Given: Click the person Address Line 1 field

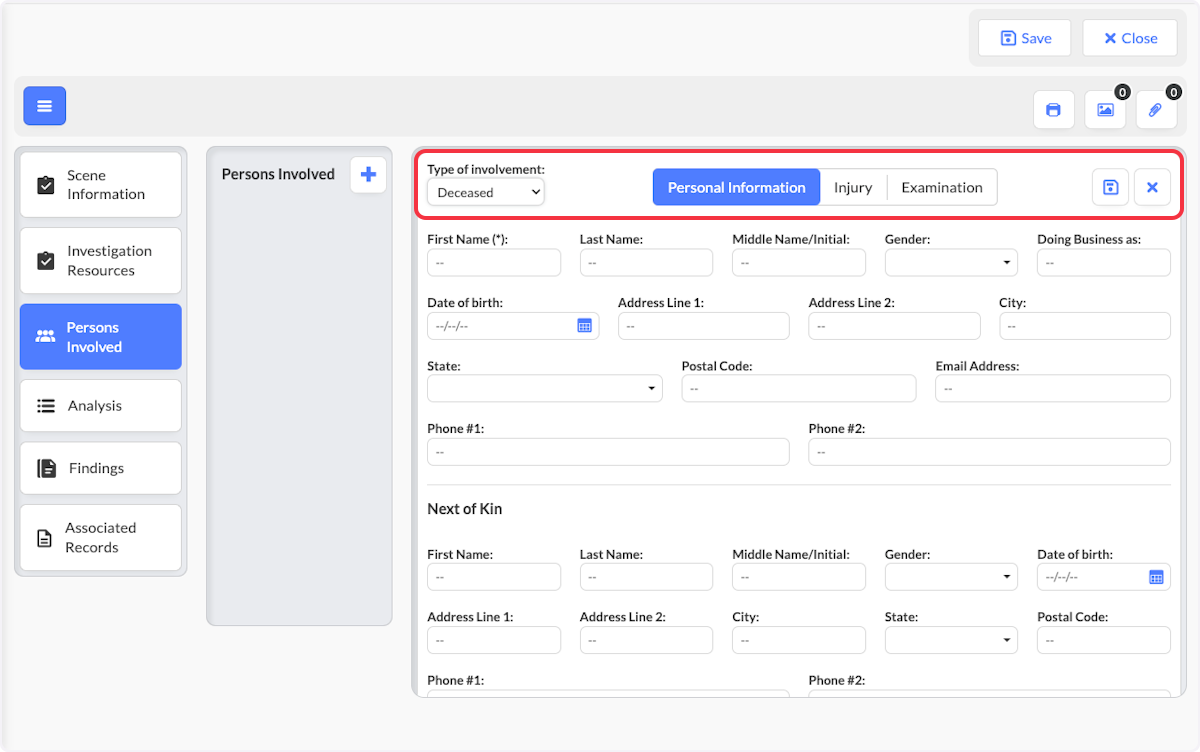Looking at the screenshot, I should point(704,326).
